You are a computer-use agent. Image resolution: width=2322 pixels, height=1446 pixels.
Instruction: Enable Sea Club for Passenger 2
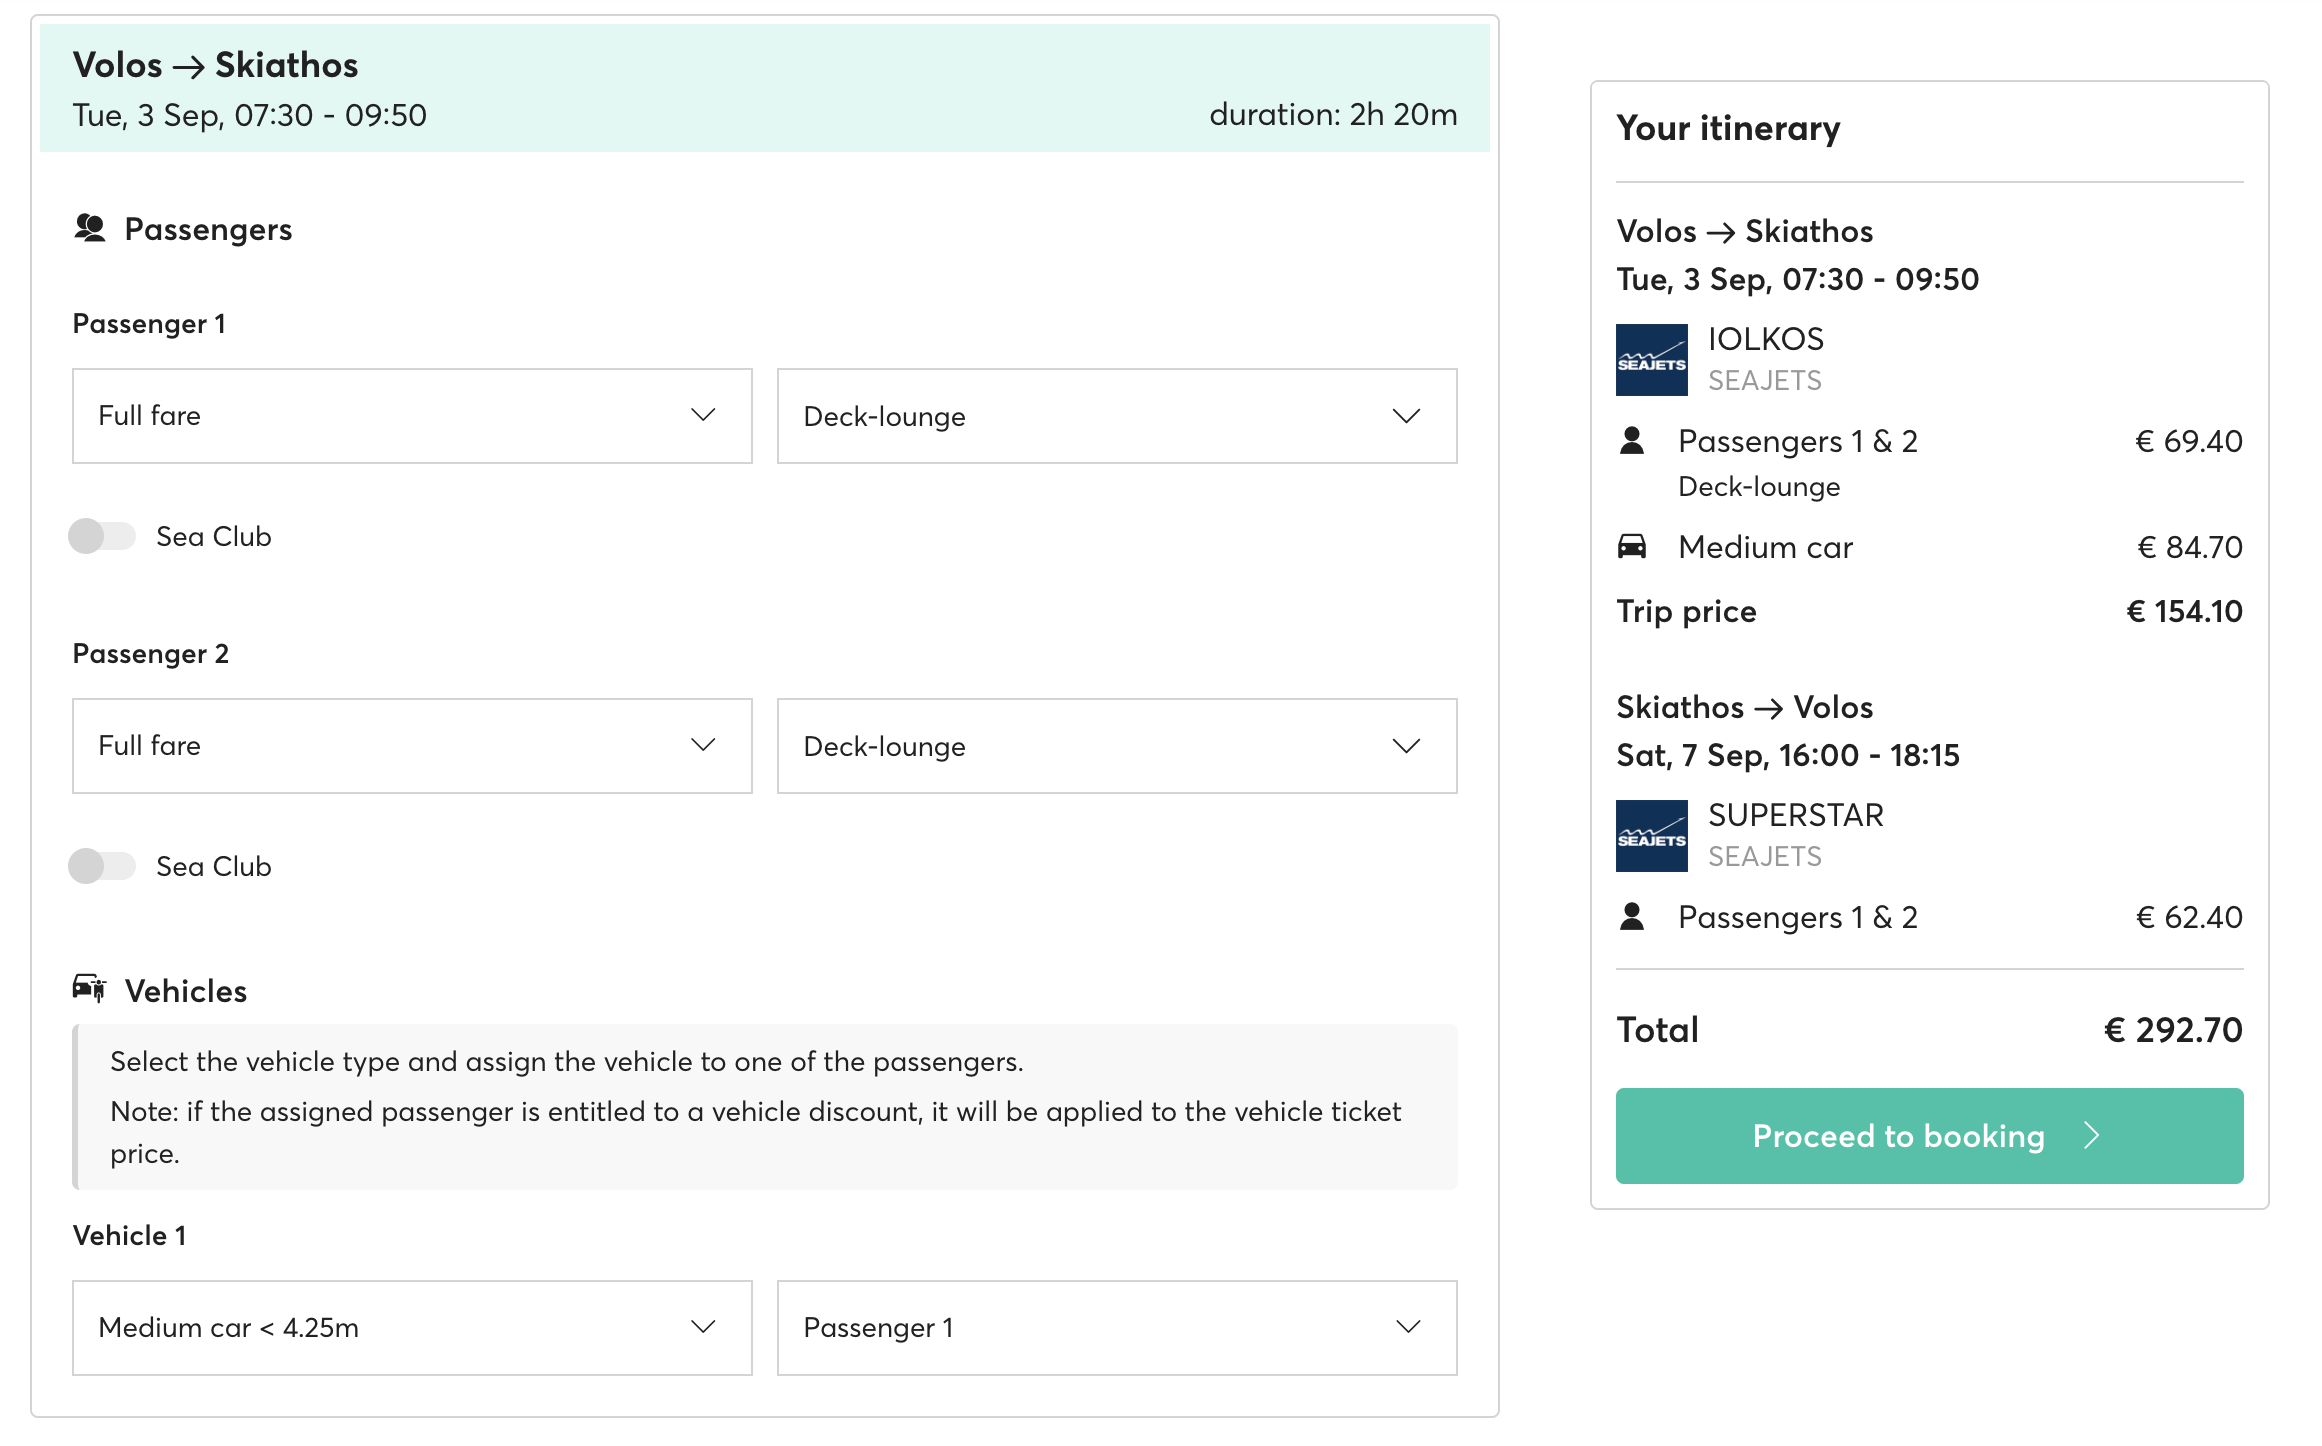pyautogui.click(x=102, y=866)
